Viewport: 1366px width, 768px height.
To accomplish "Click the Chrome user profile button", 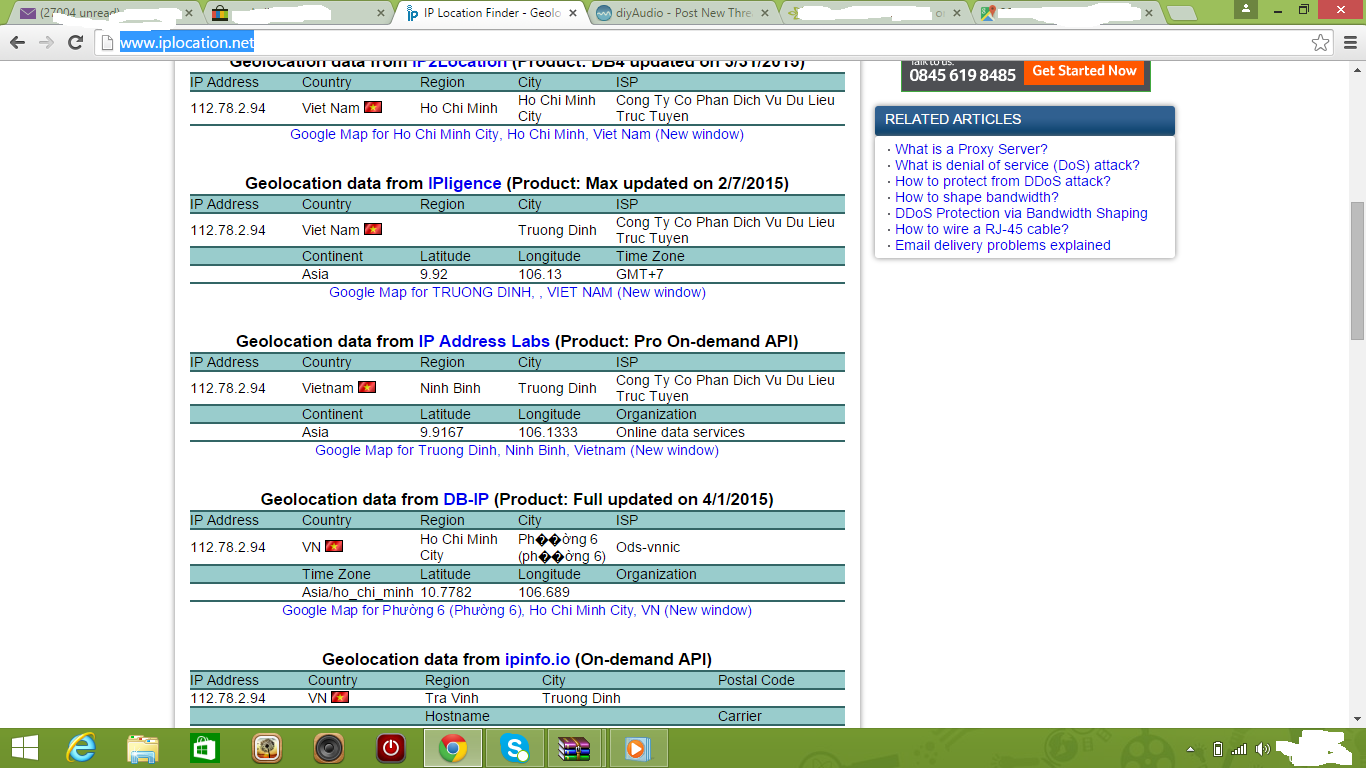I will [x=1245, y=8].
